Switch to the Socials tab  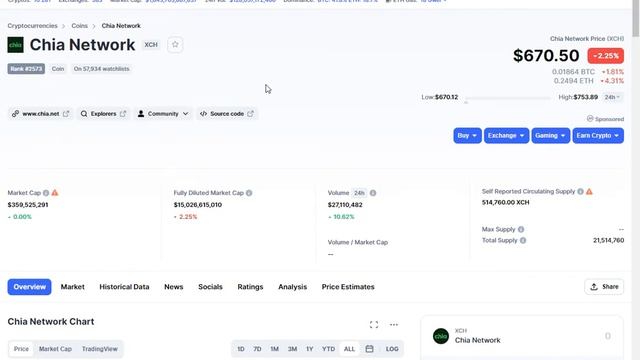210,287
